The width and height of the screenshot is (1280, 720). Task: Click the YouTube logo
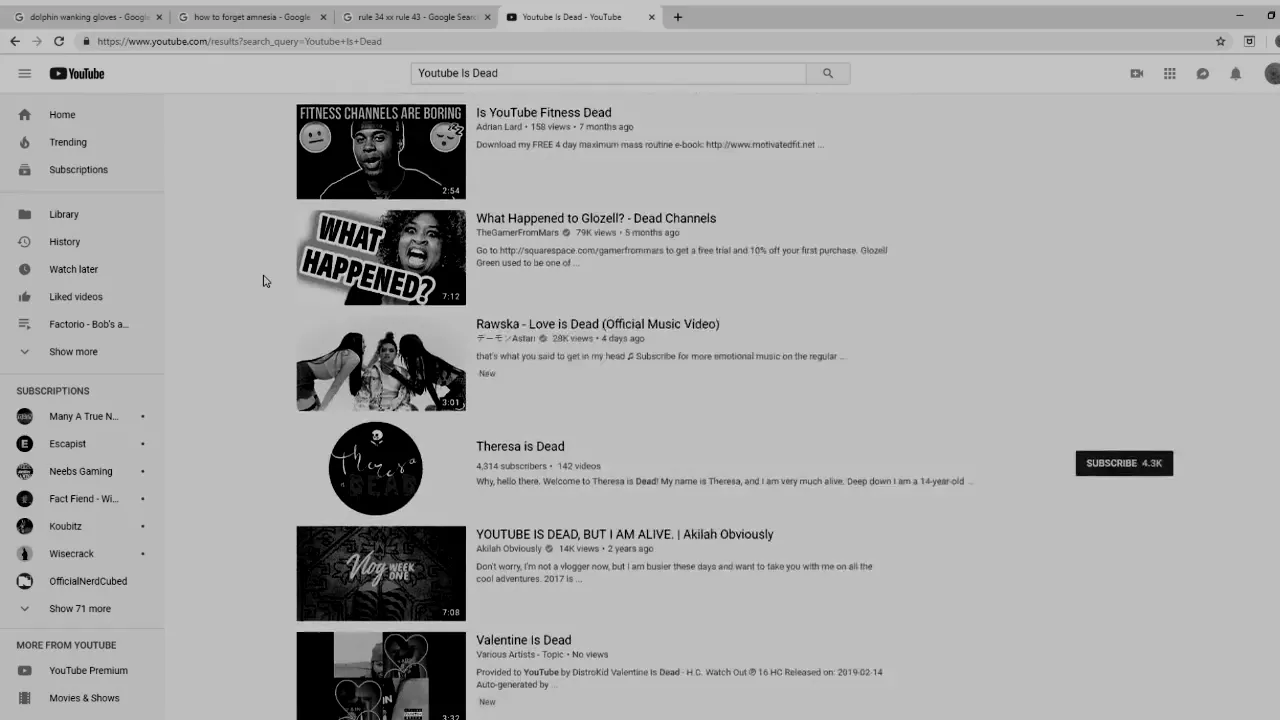click(77, 73)
